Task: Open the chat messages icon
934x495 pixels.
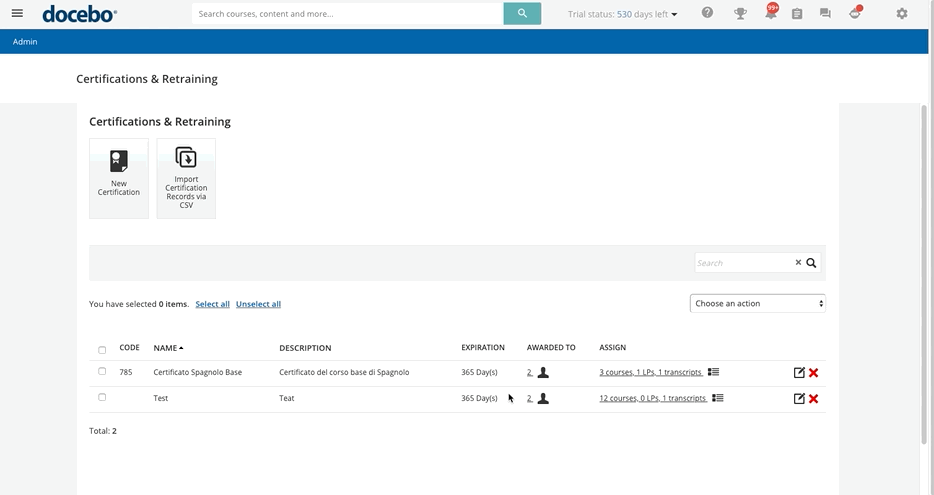Action: (x=825, y=13)
